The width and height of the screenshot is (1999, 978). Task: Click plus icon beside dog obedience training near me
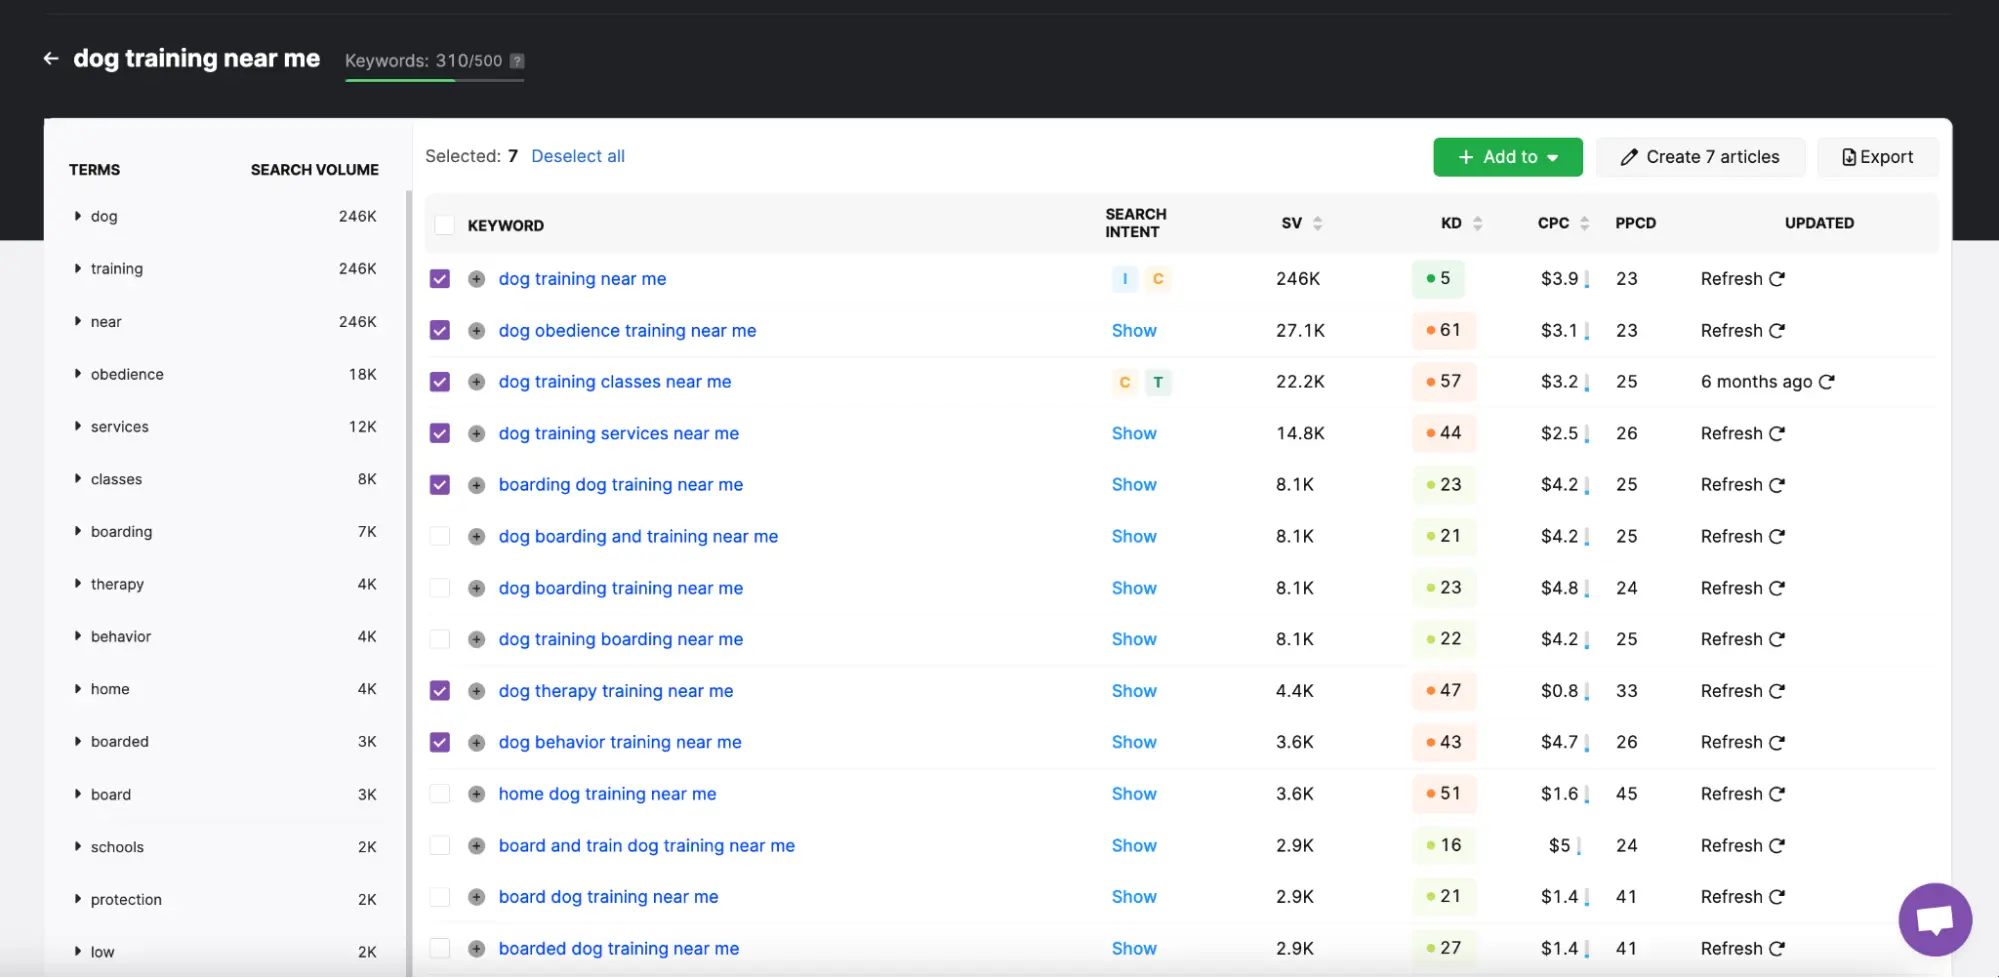click(477, 331)
